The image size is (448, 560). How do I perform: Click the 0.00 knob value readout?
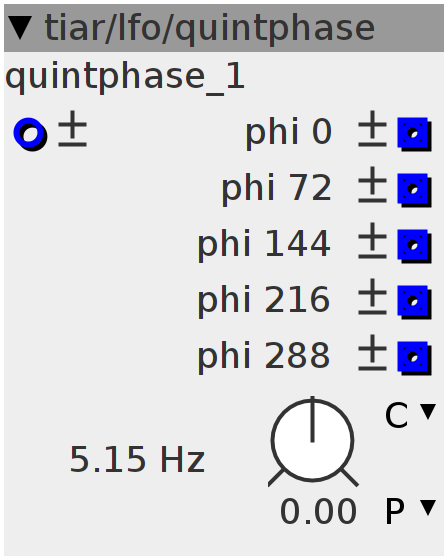[x=318, y=511]
